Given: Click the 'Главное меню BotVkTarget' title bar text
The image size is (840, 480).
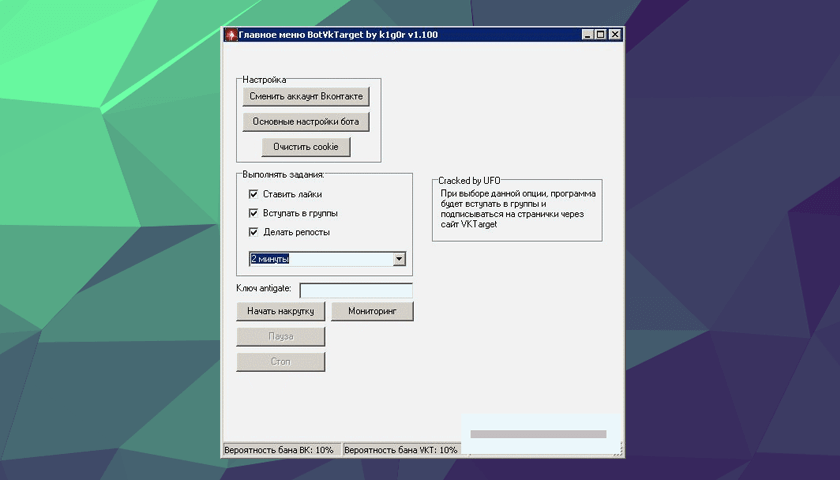Looking at the screenshot, I should click(x=338, y=35).
